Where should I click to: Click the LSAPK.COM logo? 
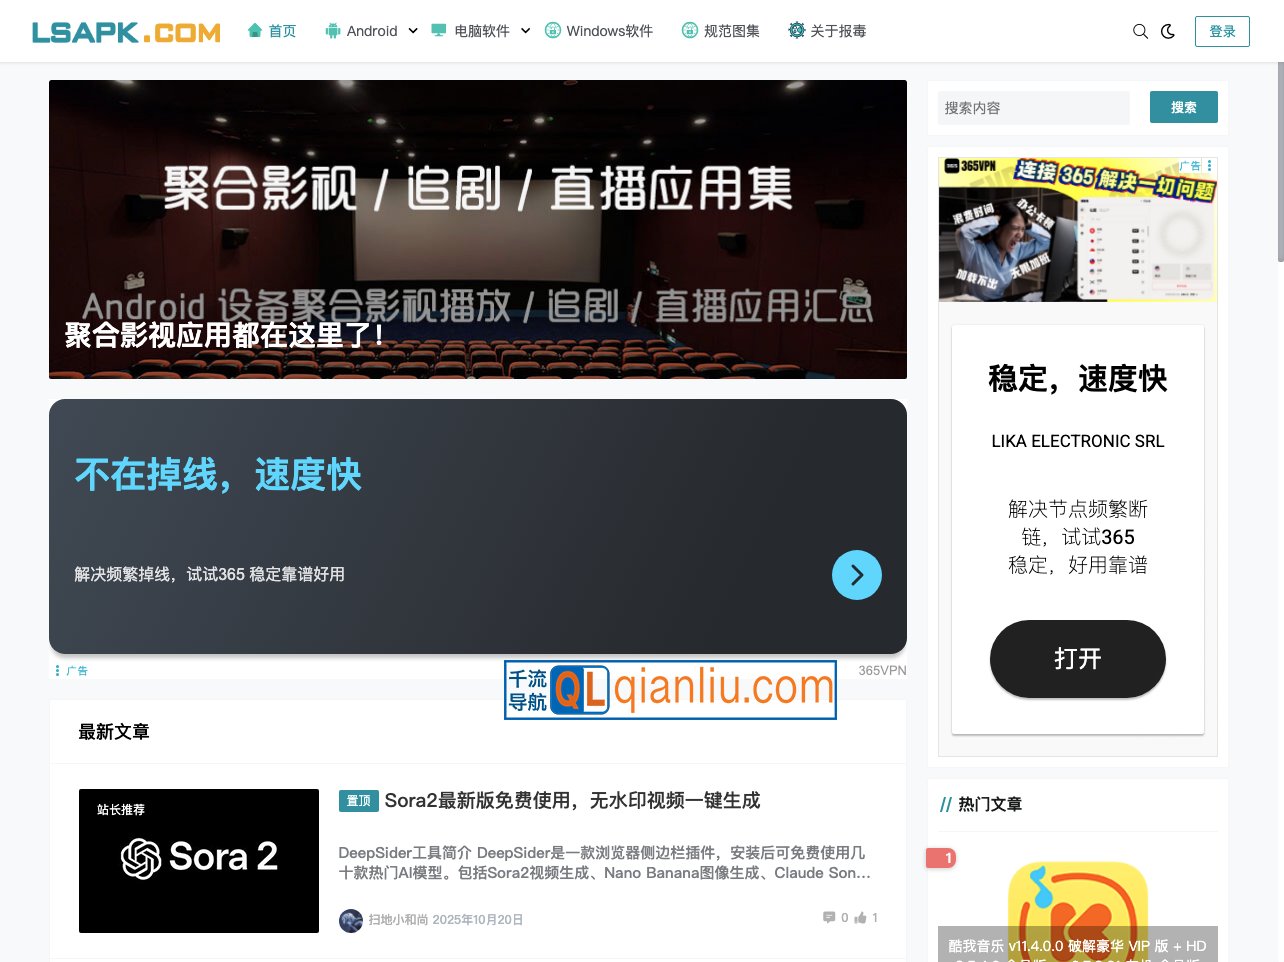(x=126, y=30)
